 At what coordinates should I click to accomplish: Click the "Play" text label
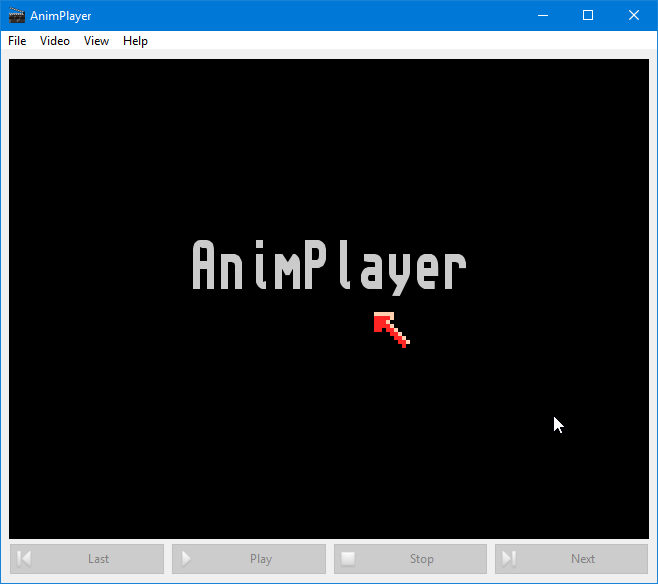[261, 559]
